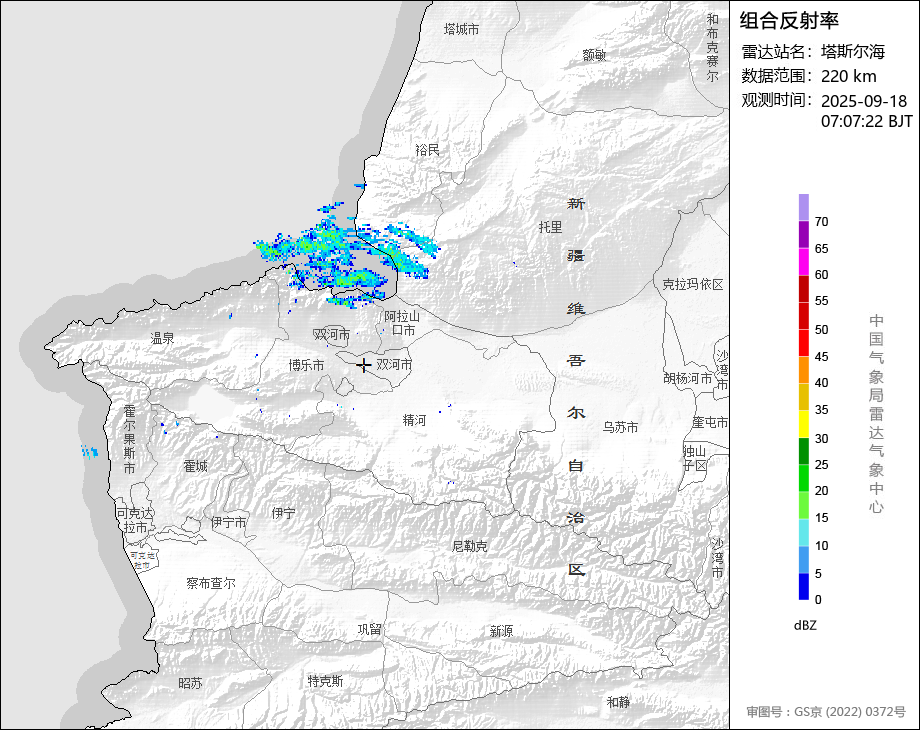Screen dimensions: 920x730
Task: Click the 胡杨河市 map label
Action: click(x=688, y=378)
